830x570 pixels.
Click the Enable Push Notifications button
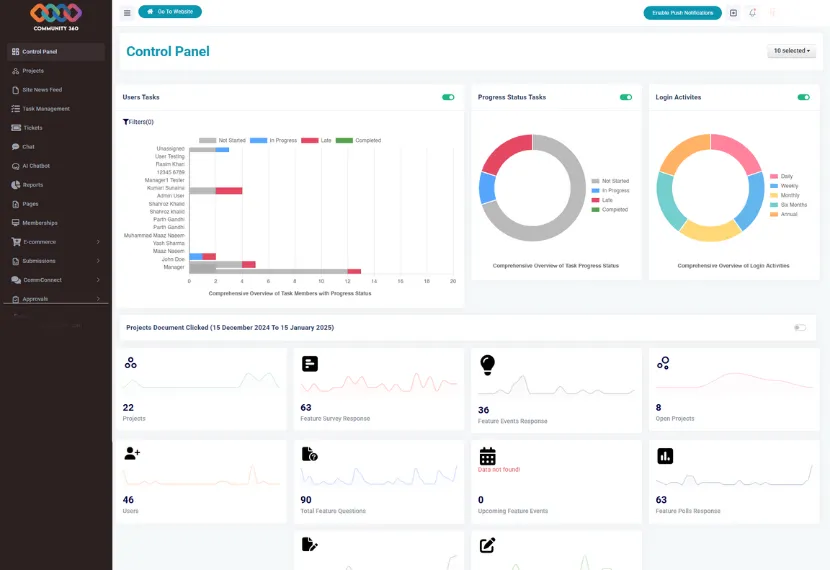[682, 13]
